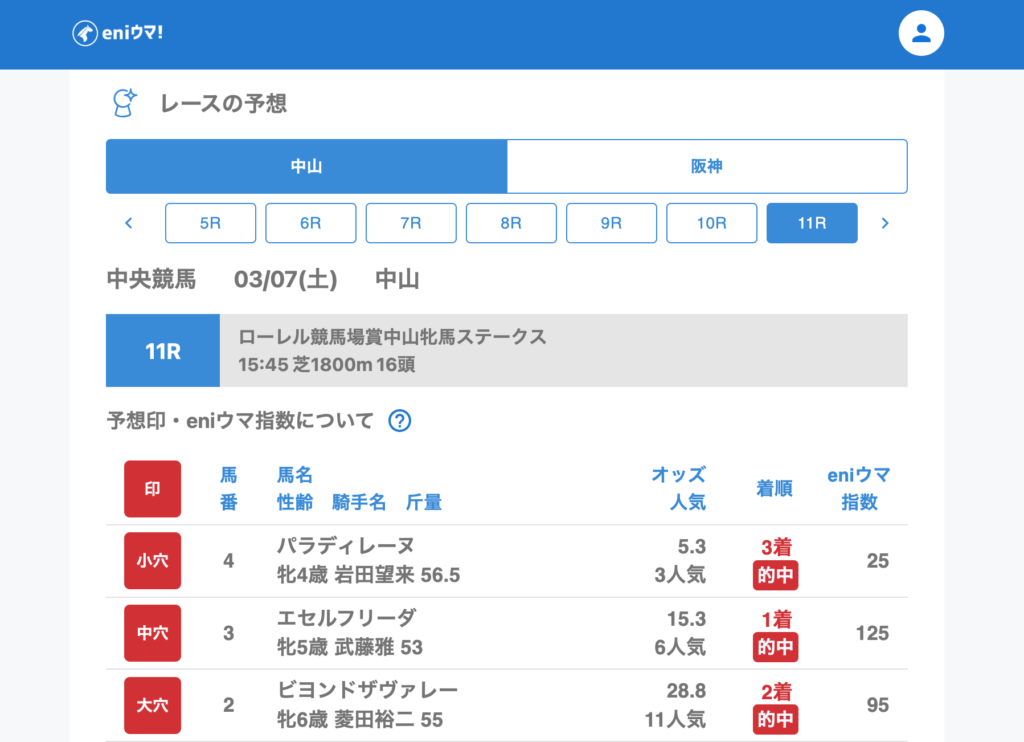Select race 8R

click(511, 223)
